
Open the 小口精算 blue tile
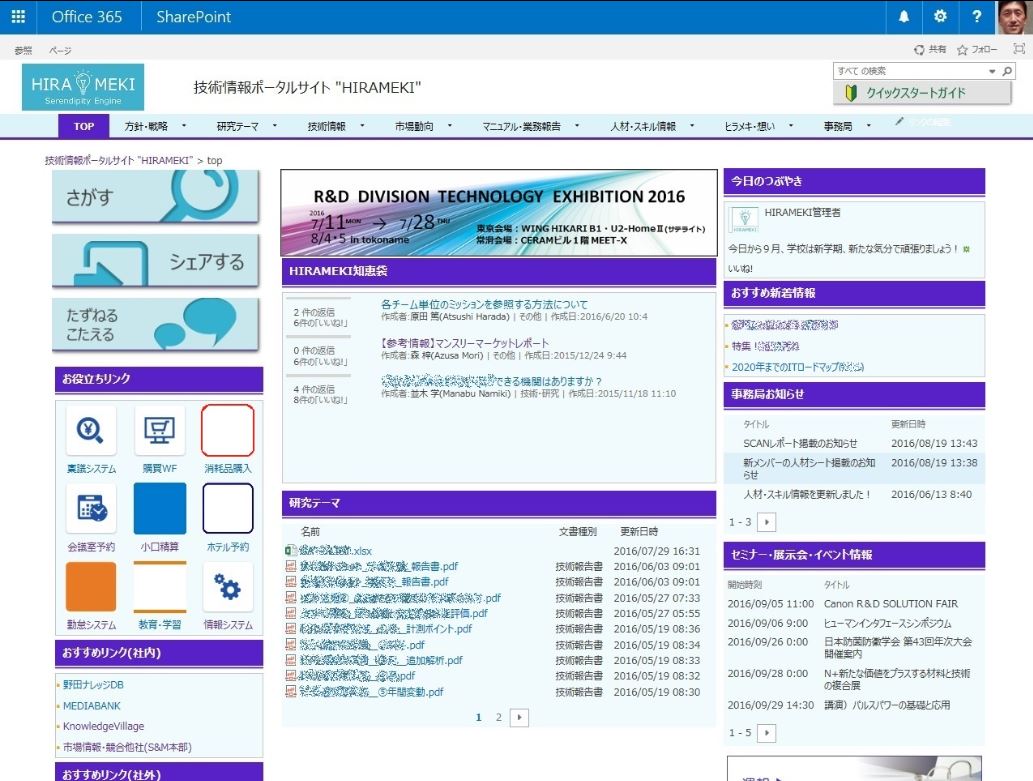[x=159, y=508]
